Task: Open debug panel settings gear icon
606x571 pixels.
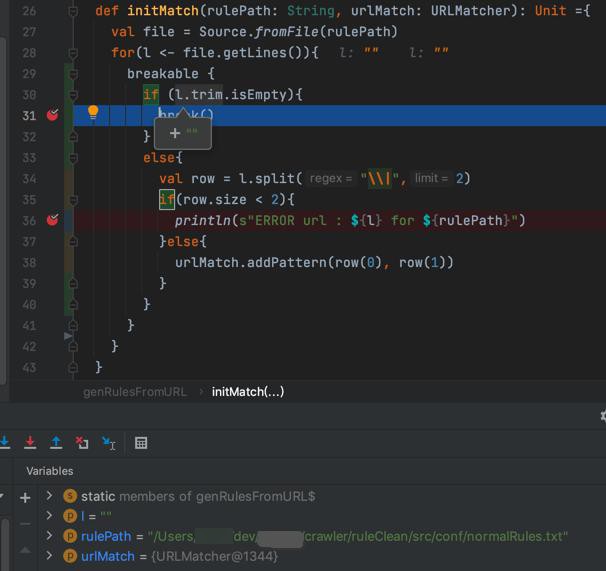Action: [x=603, y=416]
